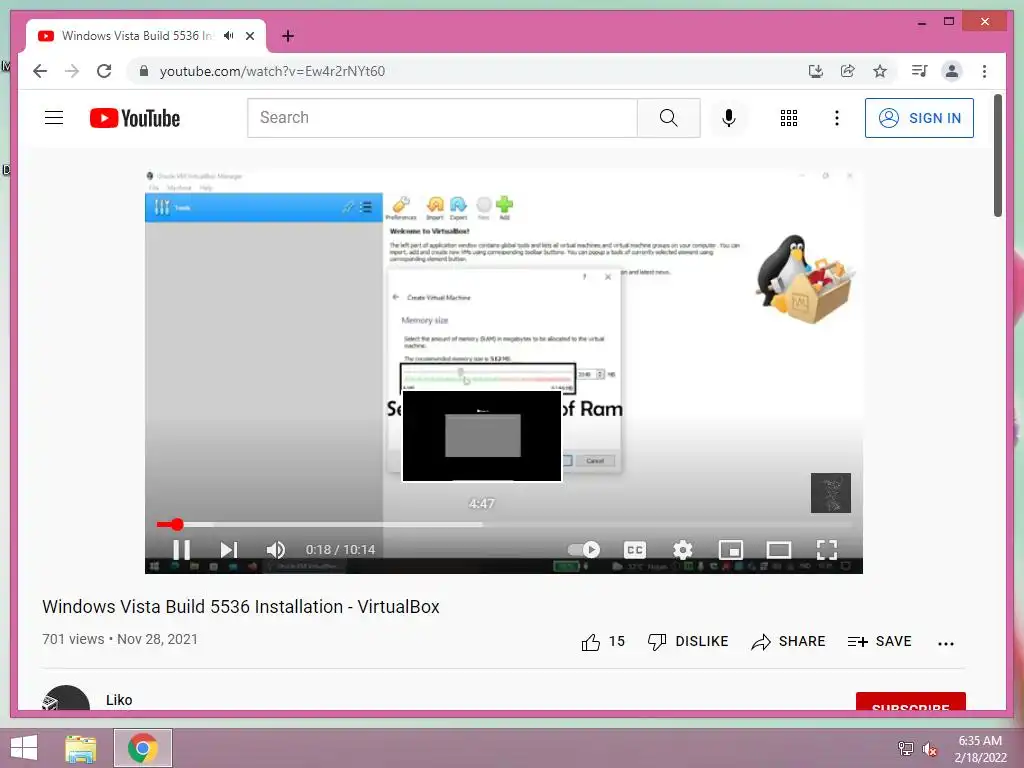Go forward in browser history
The height and width of the screenshot is (768, 1024).
(x=72, y=71)
